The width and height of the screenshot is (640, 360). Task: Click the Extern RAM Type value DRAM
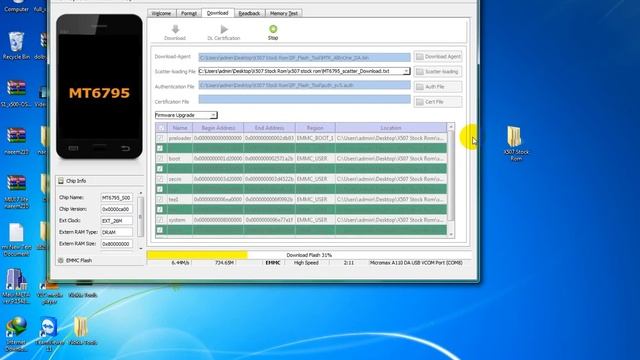pyautogui.click(x=116, y=232)
